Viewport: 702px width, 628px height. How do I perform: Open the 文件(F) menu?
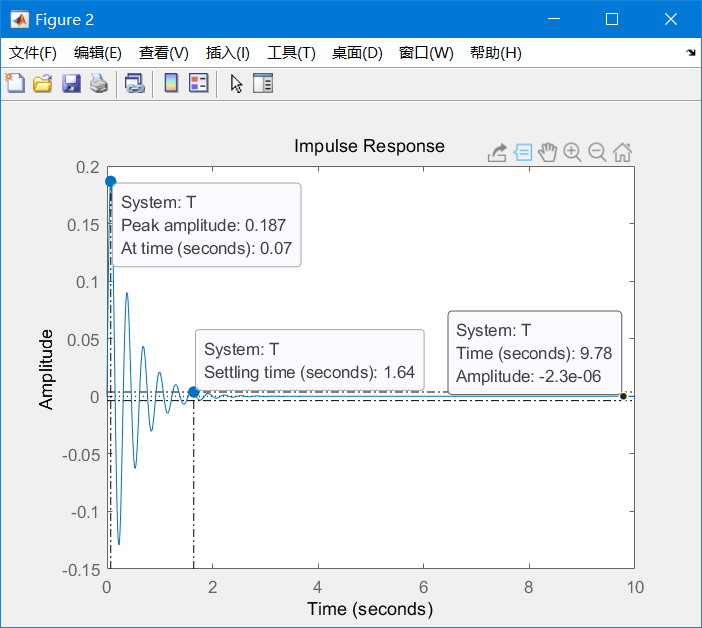coord(33,53)
